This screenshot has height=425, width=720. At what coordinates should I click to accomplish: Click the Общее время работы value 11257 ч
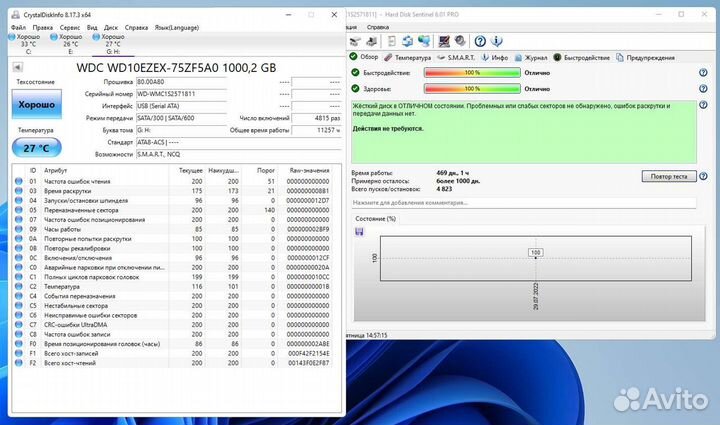[316, 130]
